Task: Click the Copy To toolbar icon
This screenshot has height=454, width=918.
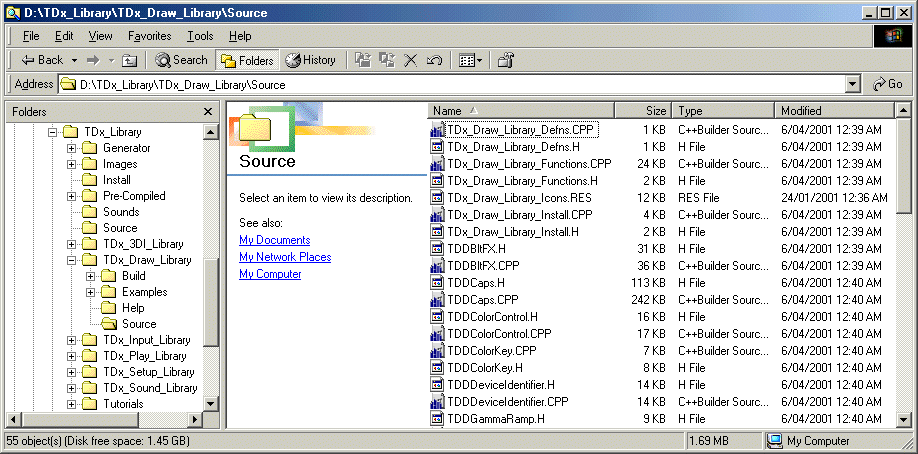Action: [386, 60]
